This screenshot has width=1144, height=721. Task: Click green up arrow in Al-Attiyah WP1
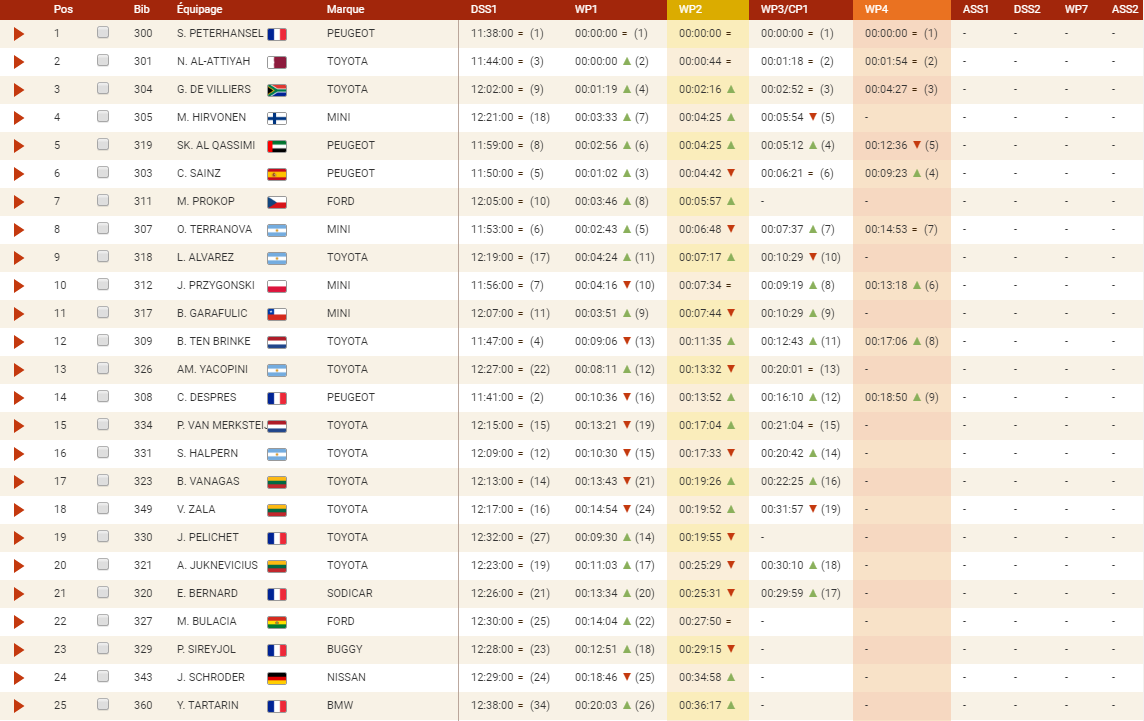(627, 61)
